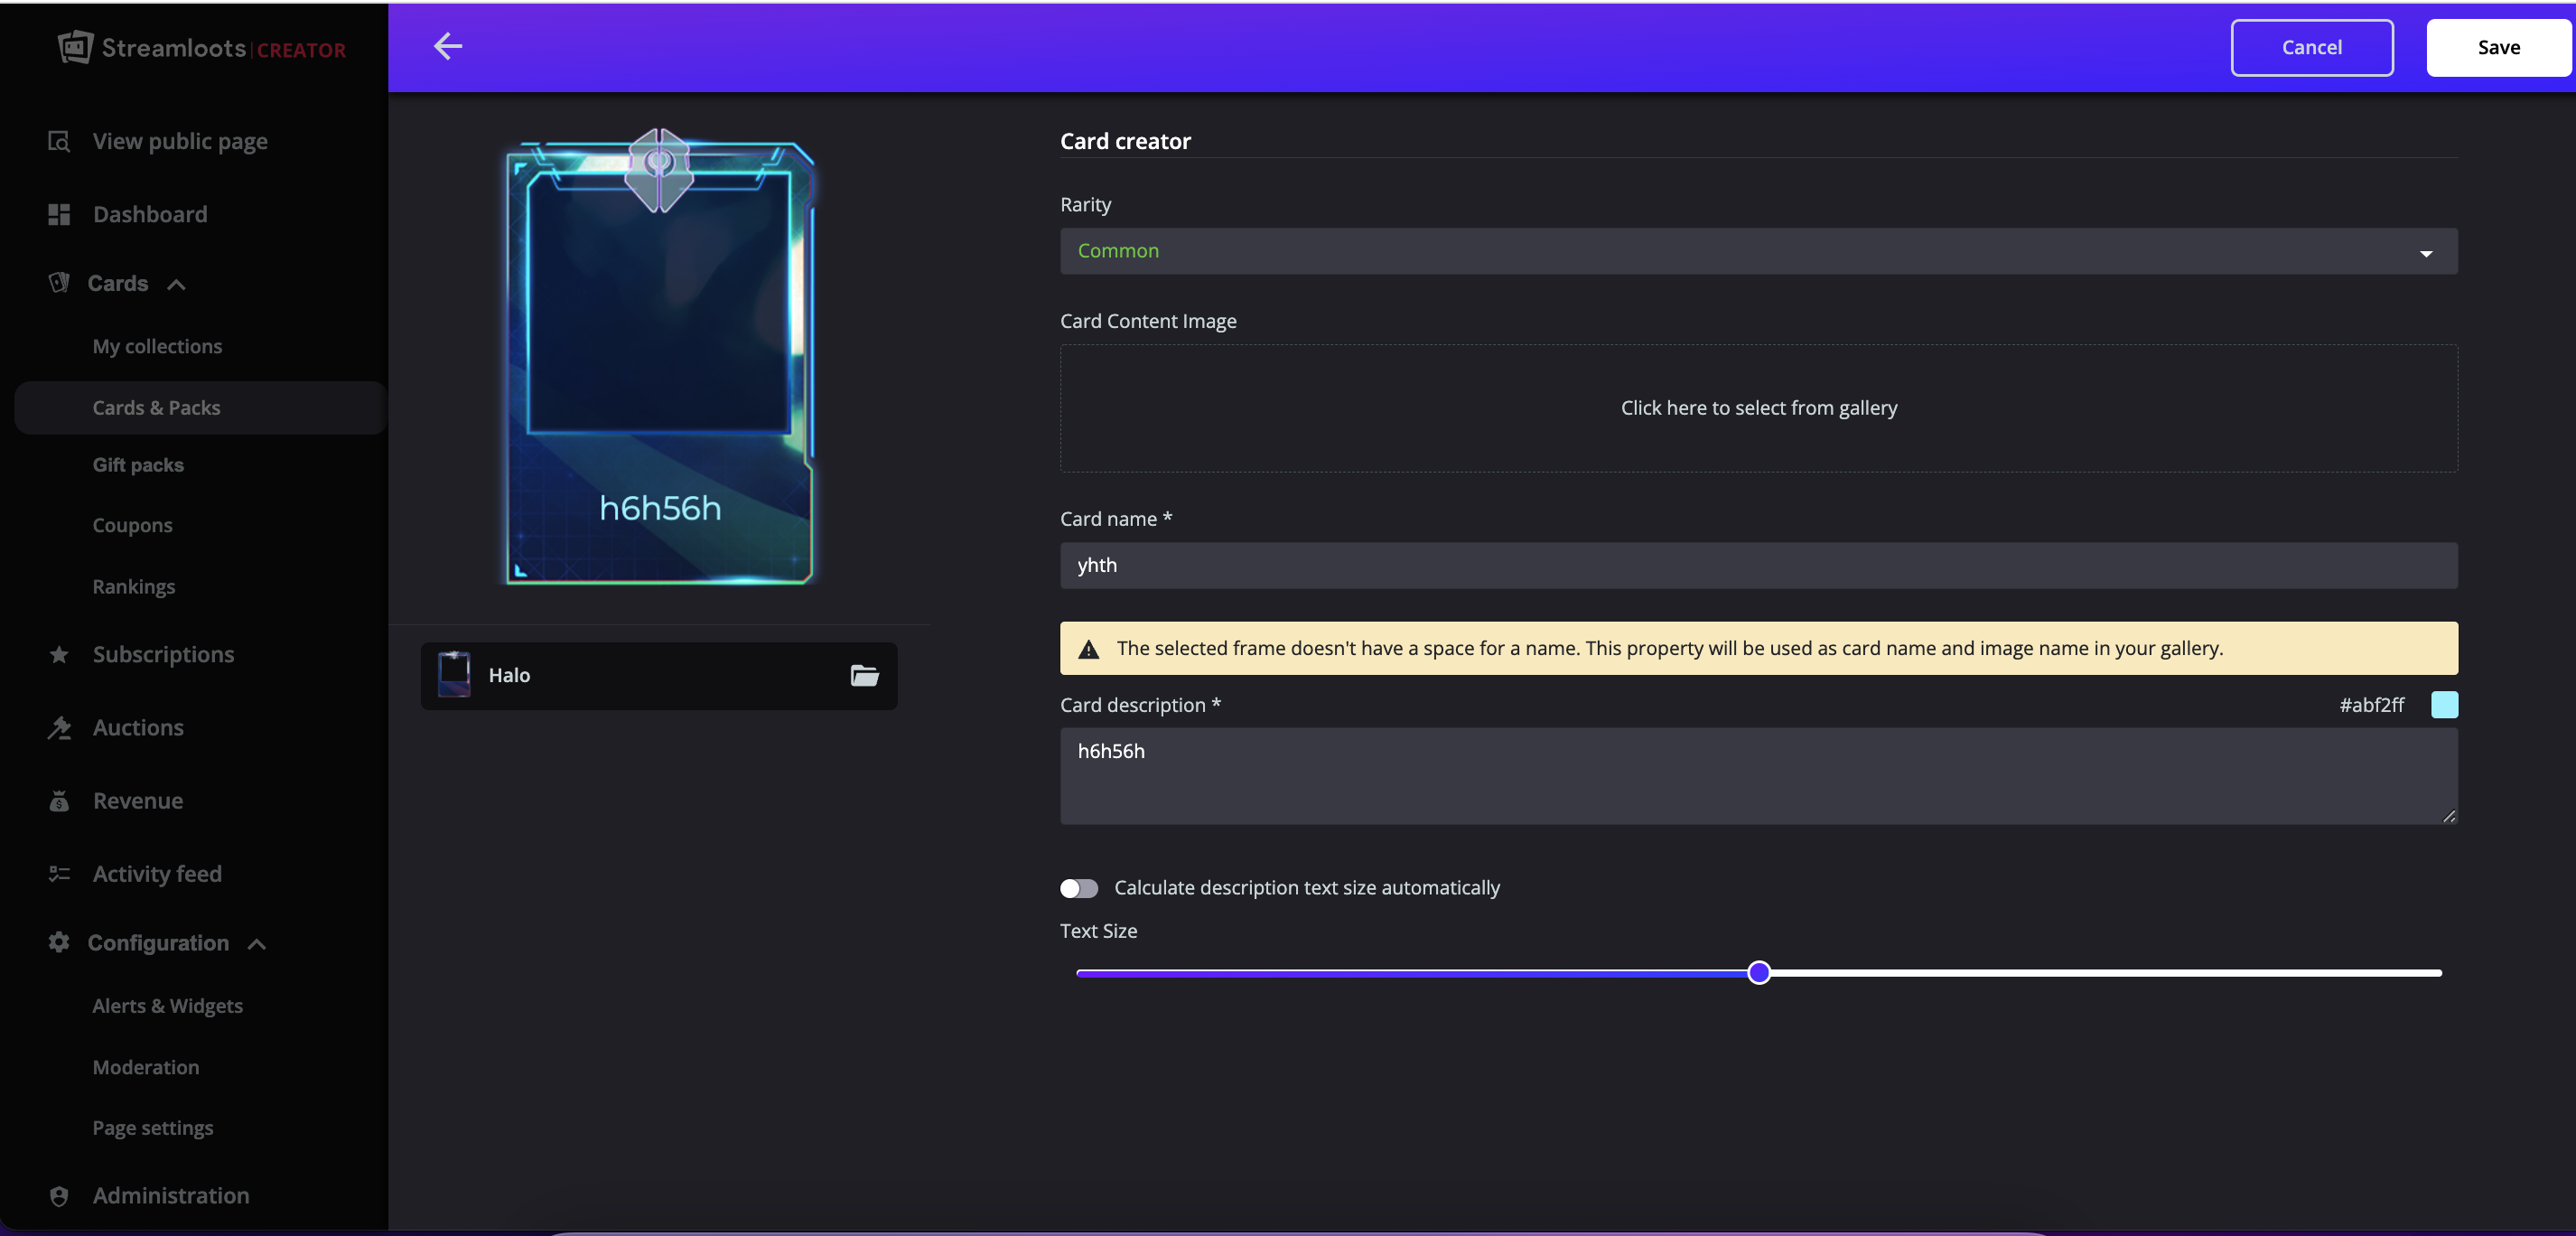Open the Rarity dropdown
This screenshot has width=2576, height=1236.
1758,251
